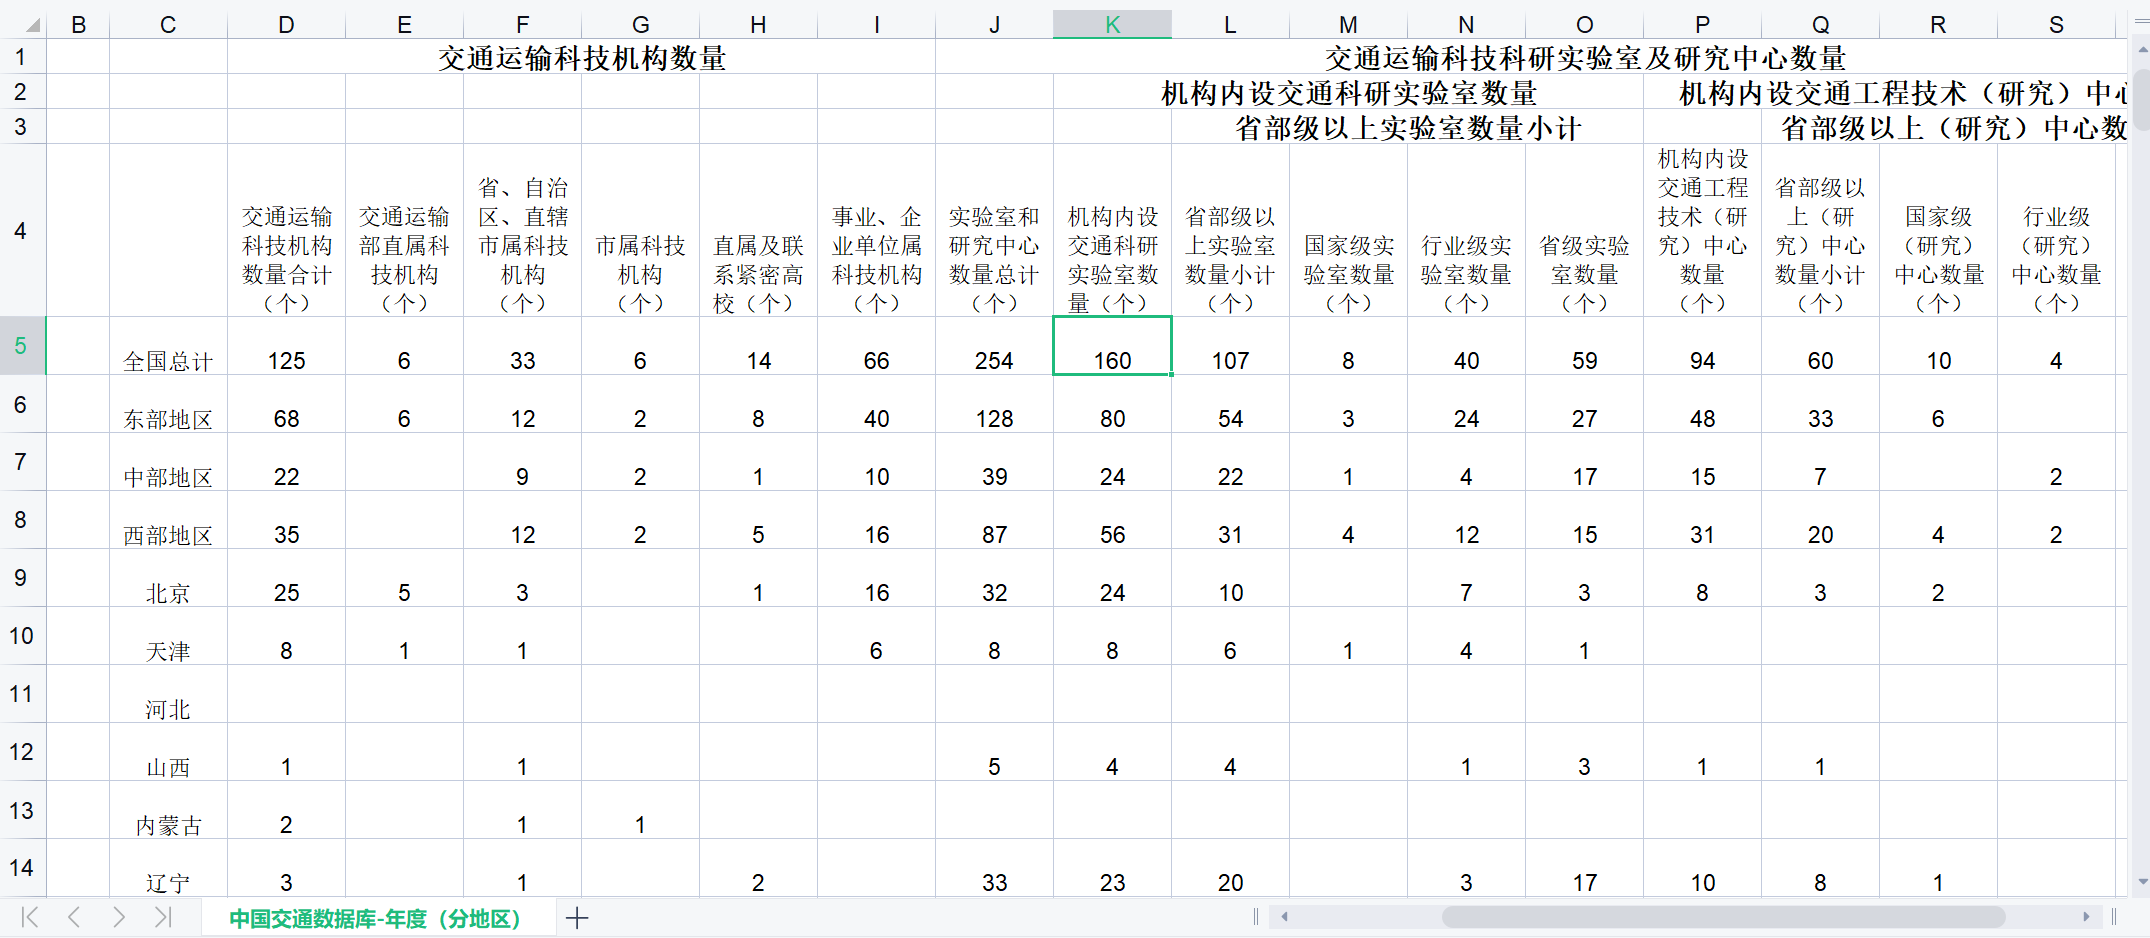Select all cells via corner triangle
2150x938 pixels.
coord(32,24)
